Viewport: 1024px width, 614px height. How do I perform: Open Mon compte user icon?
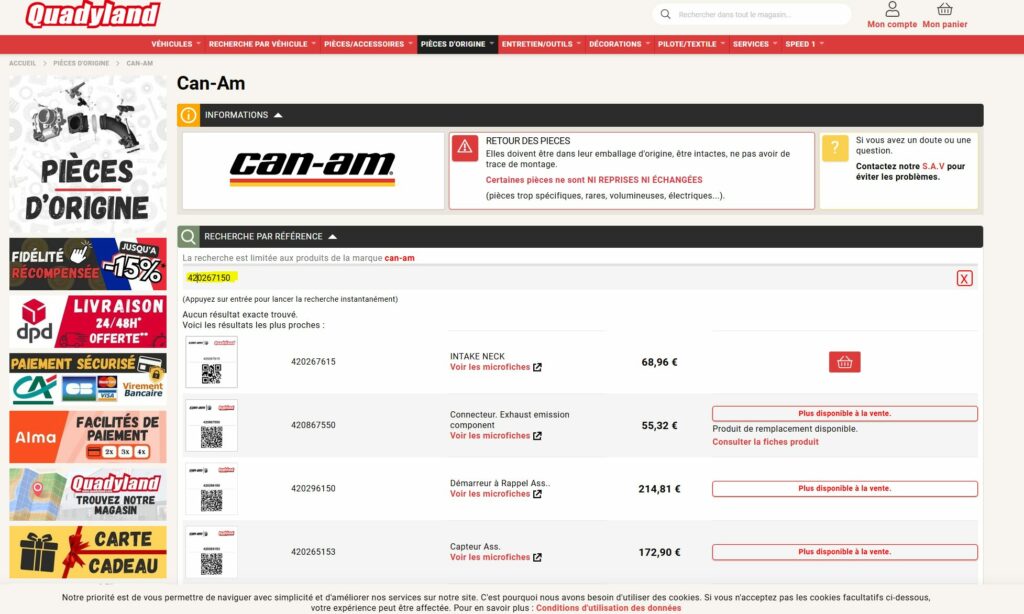point(892,10)
